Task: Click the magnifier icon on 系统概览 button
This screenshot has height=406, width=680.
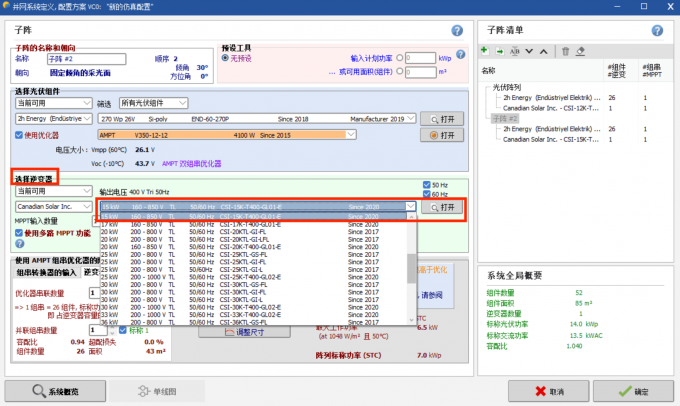Action: 39,391
